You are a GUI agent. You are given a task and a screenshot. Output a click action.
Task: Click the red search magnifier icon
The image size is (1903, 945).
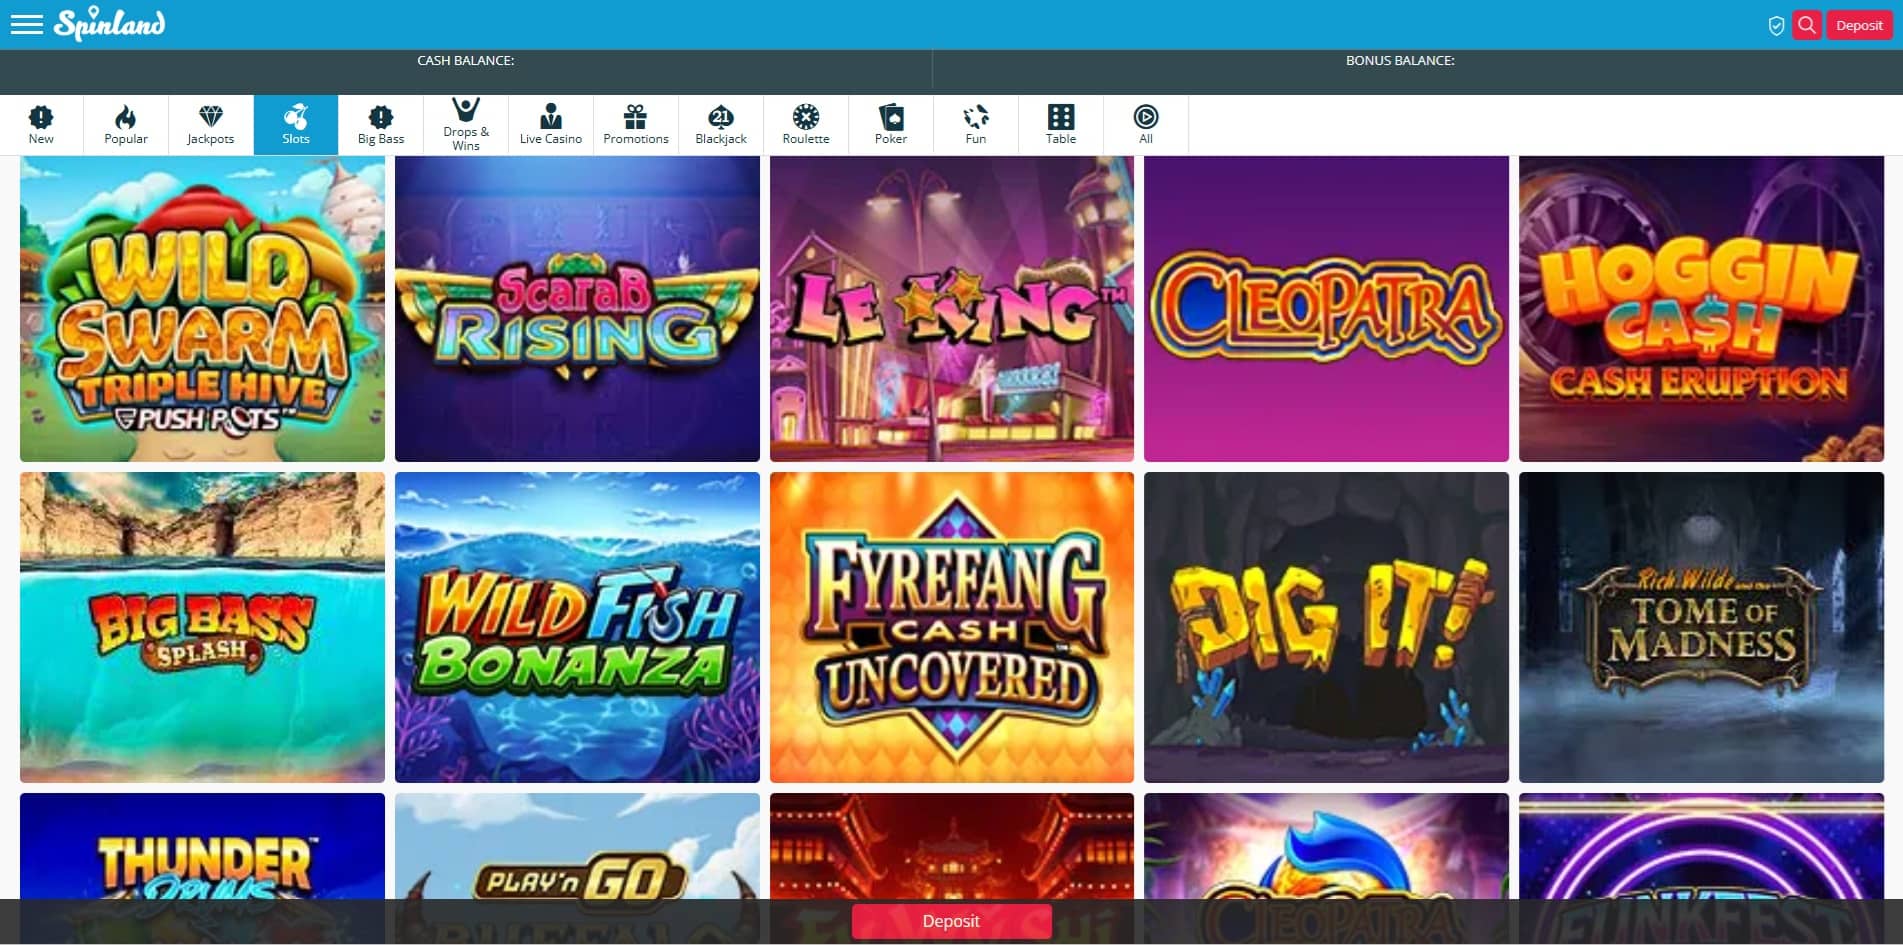point(1806,25)
